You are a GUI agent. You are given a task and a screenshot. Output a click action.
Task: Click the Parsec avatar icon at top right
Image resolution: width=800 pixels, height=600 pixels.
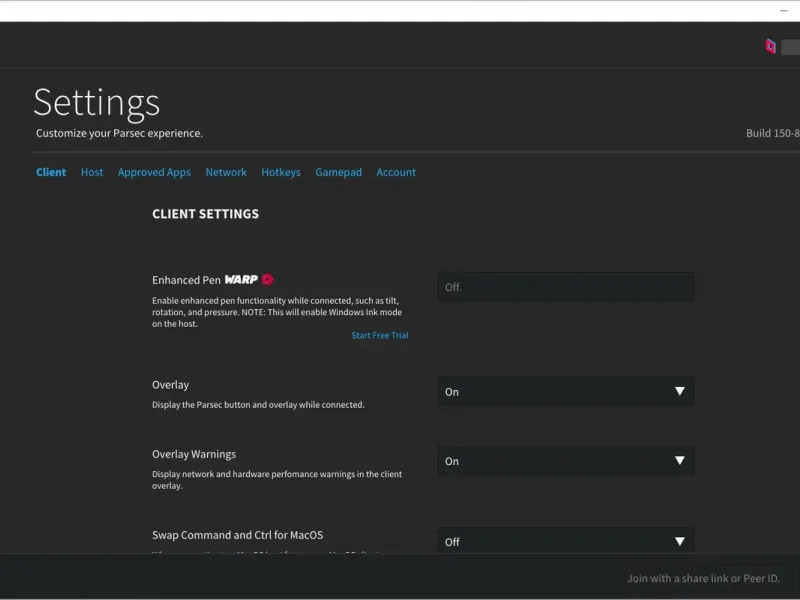(770, 46)
